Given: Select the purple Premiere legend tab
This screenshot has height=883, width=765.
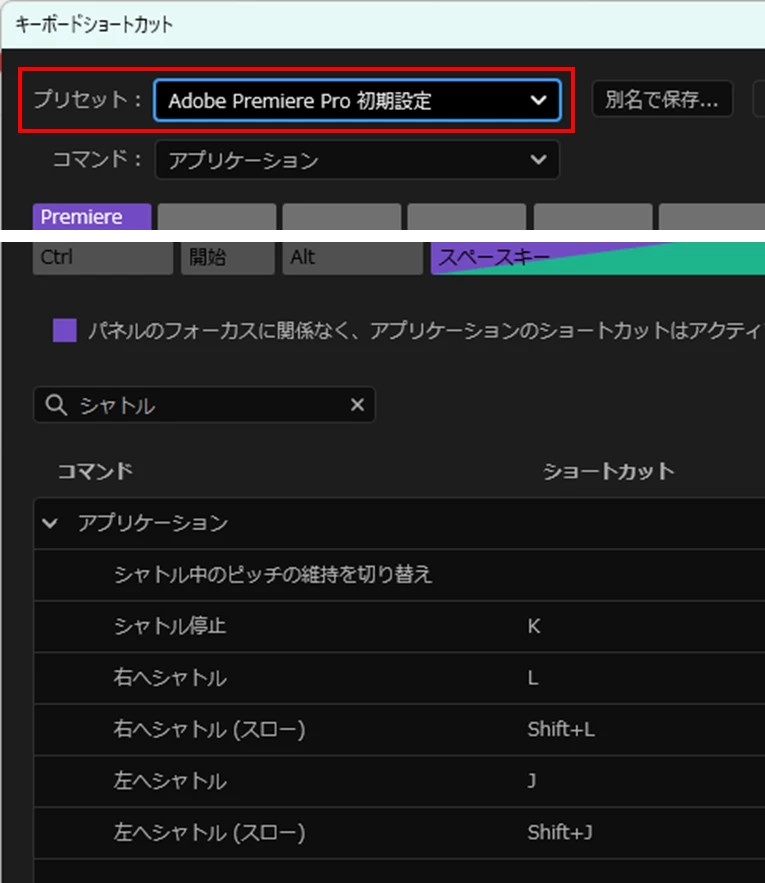Looking at the screenshot, I should click(x=92, y=216).
